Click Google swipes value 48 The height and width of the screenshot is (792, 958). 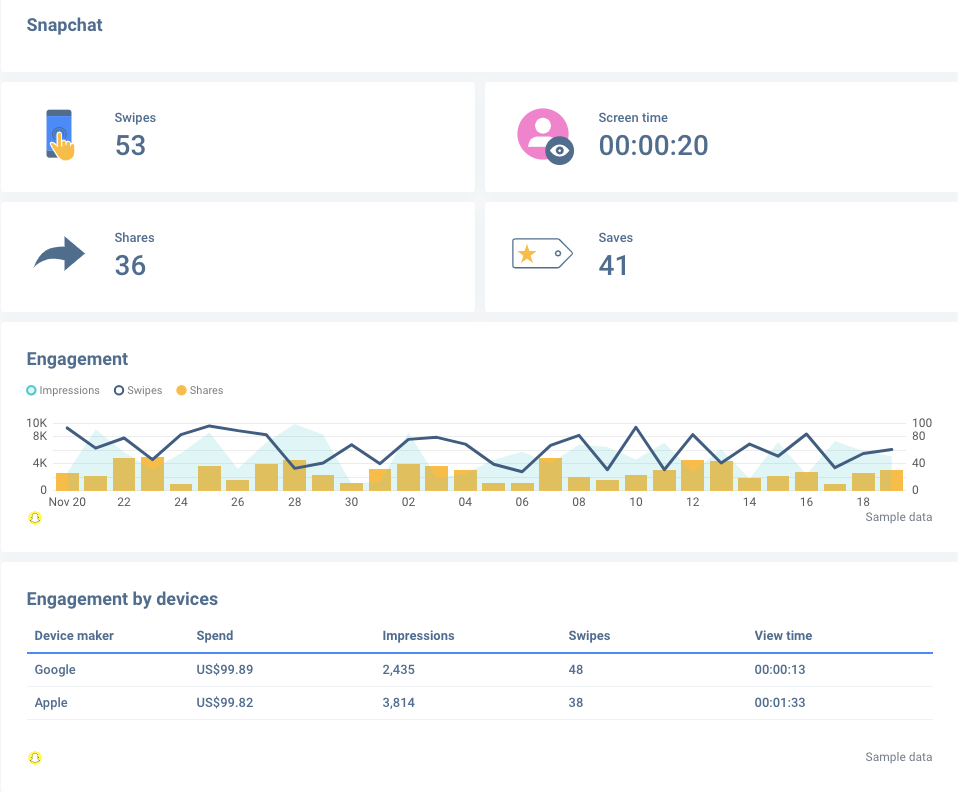pyautogui.click(x=576, y=670)
